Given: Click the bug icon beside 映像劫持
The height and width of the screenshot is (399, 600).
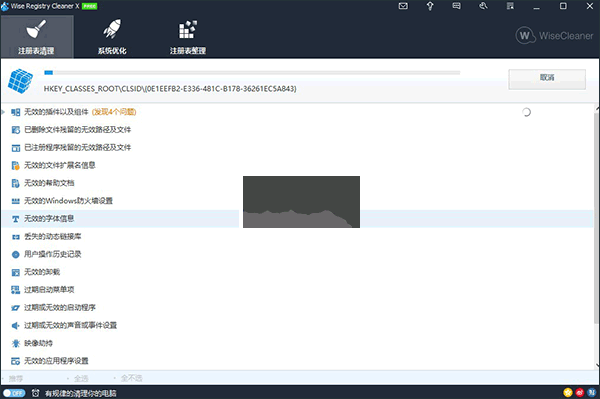Looking at the screenshot, I should coord(16,343).
